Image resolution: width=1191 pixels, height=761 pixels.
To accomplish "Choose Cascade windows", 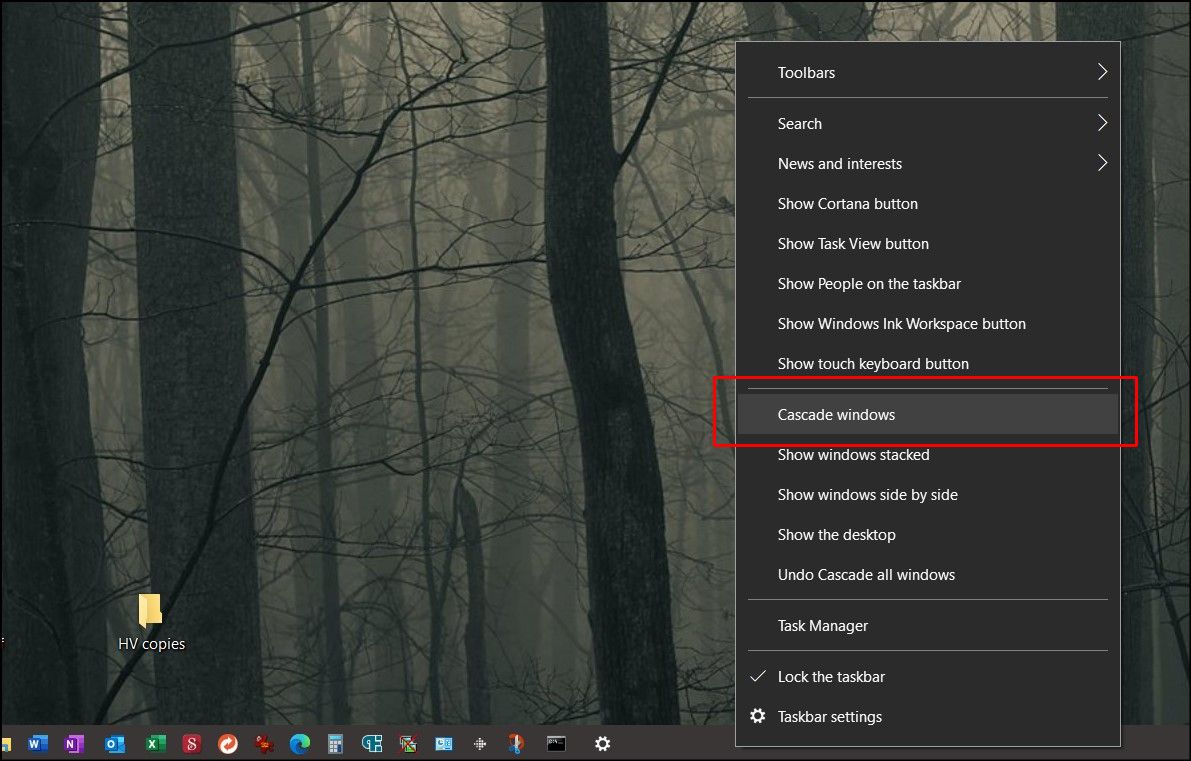I will [x=928, y=415].
